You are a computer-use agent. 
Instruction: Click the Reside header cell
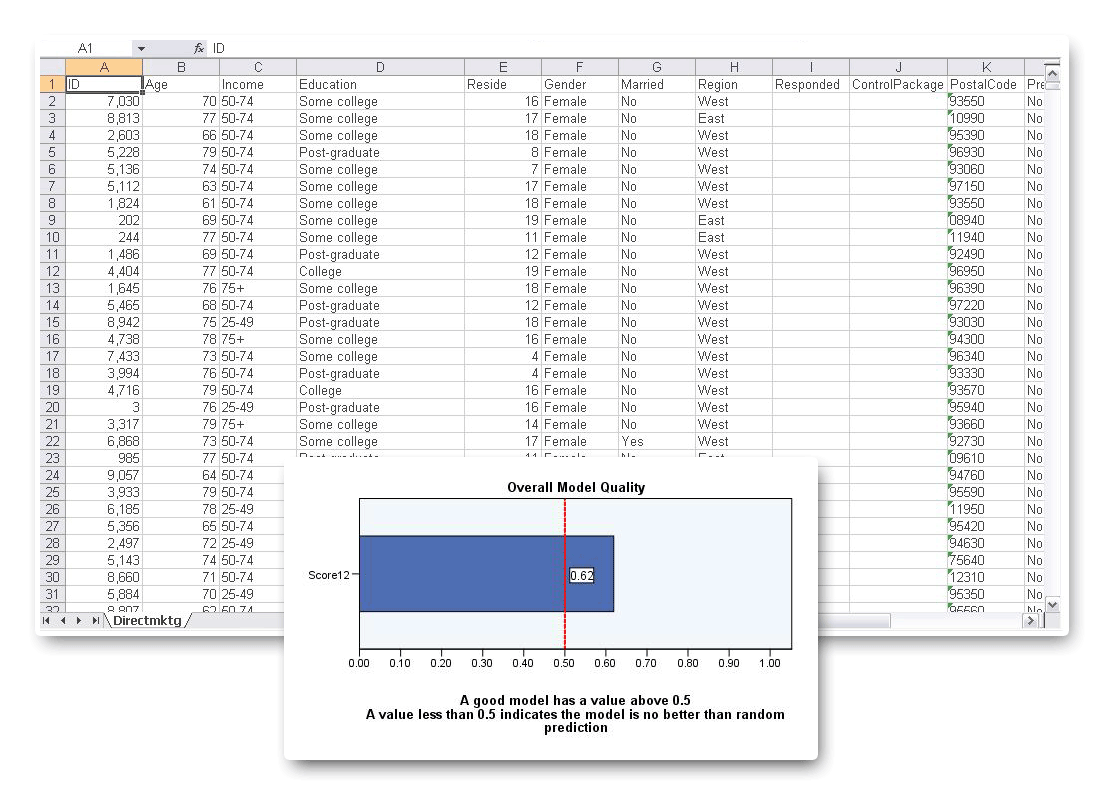[x=503, y=84]
